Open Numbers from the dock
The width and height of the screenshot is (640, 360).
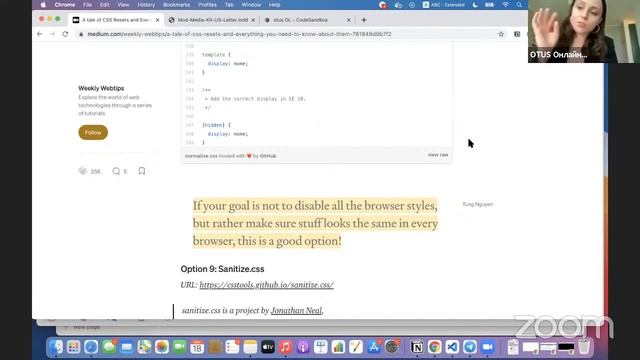click(338, 347)
